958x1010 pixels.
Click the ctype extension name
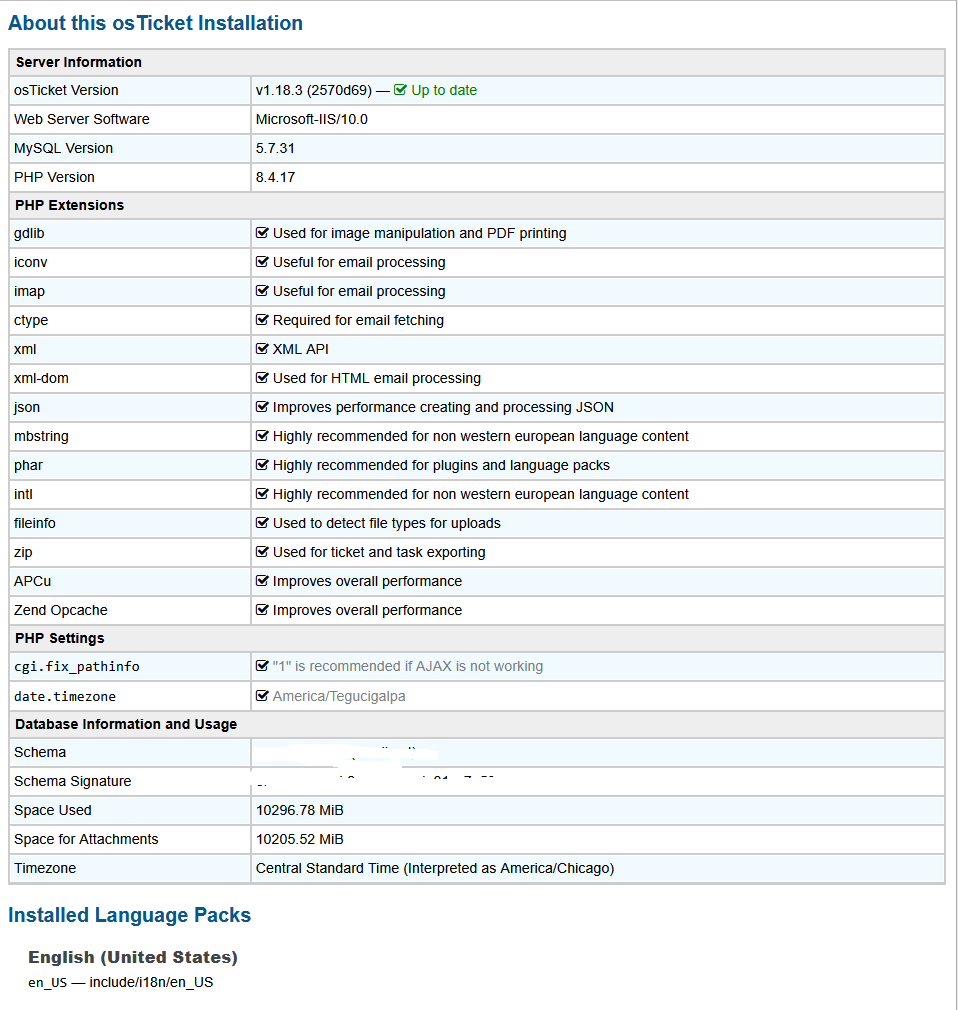[x=31, y=320]
